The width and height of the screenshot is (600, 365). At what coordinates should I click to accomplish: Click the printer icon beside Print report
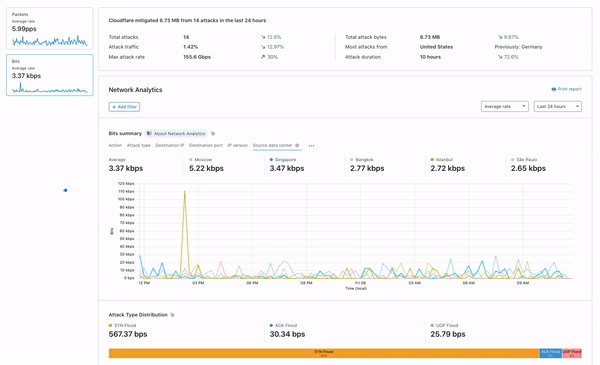point(553,89)
